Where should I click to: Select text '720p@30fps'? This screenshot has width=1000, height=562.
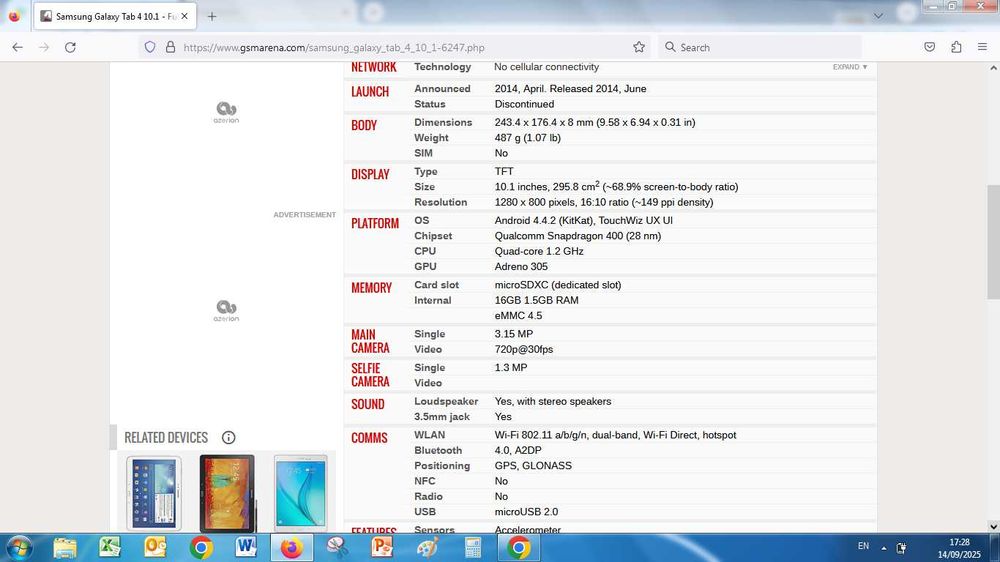click(524, 350)
